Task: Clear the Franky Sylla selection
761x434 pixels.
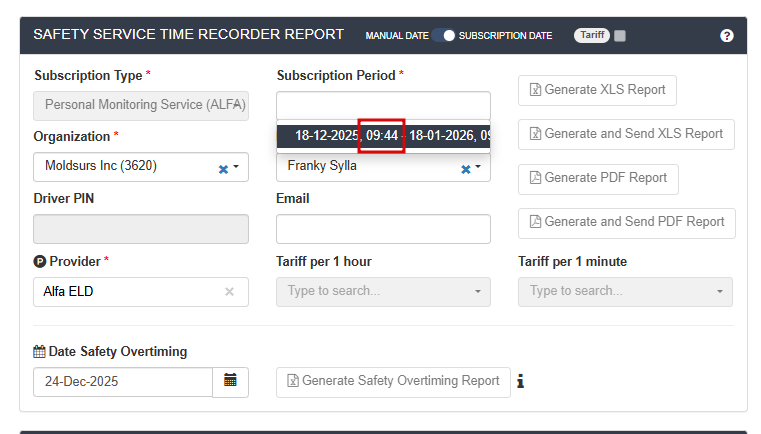Action: pos(466,169)
